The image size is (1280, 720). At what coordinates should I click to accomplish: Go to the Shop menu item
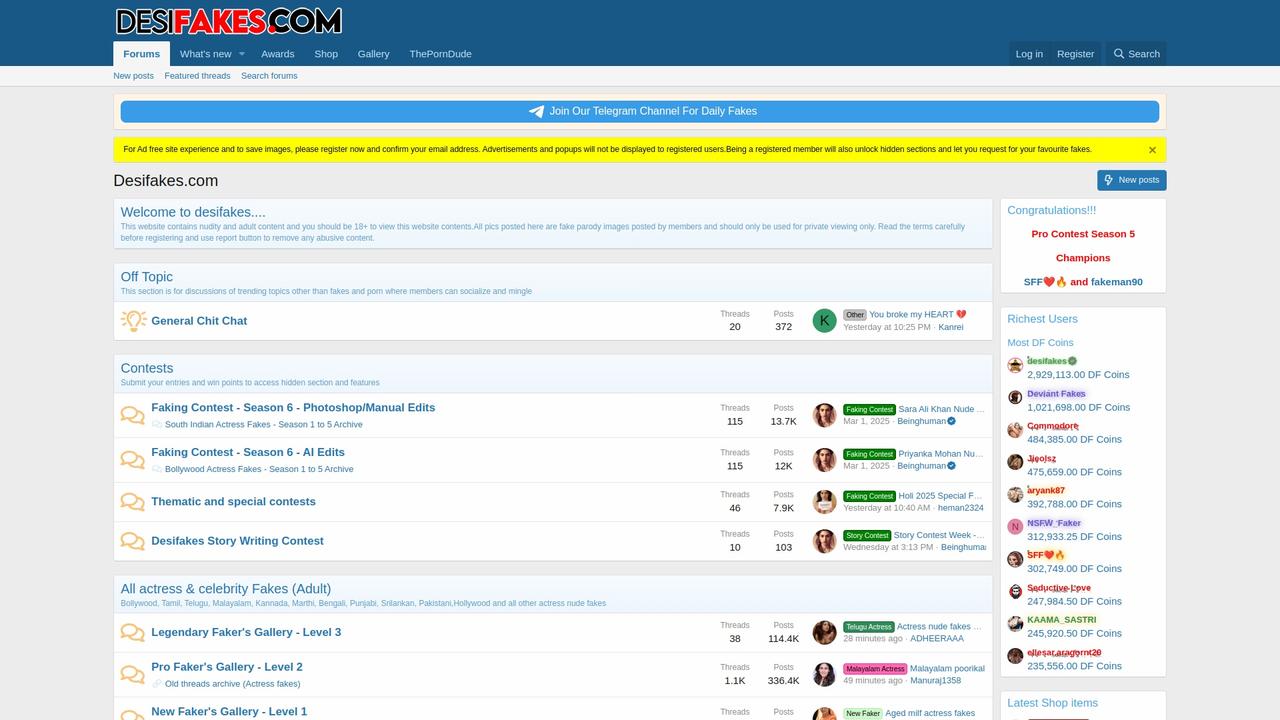[326, 54]
